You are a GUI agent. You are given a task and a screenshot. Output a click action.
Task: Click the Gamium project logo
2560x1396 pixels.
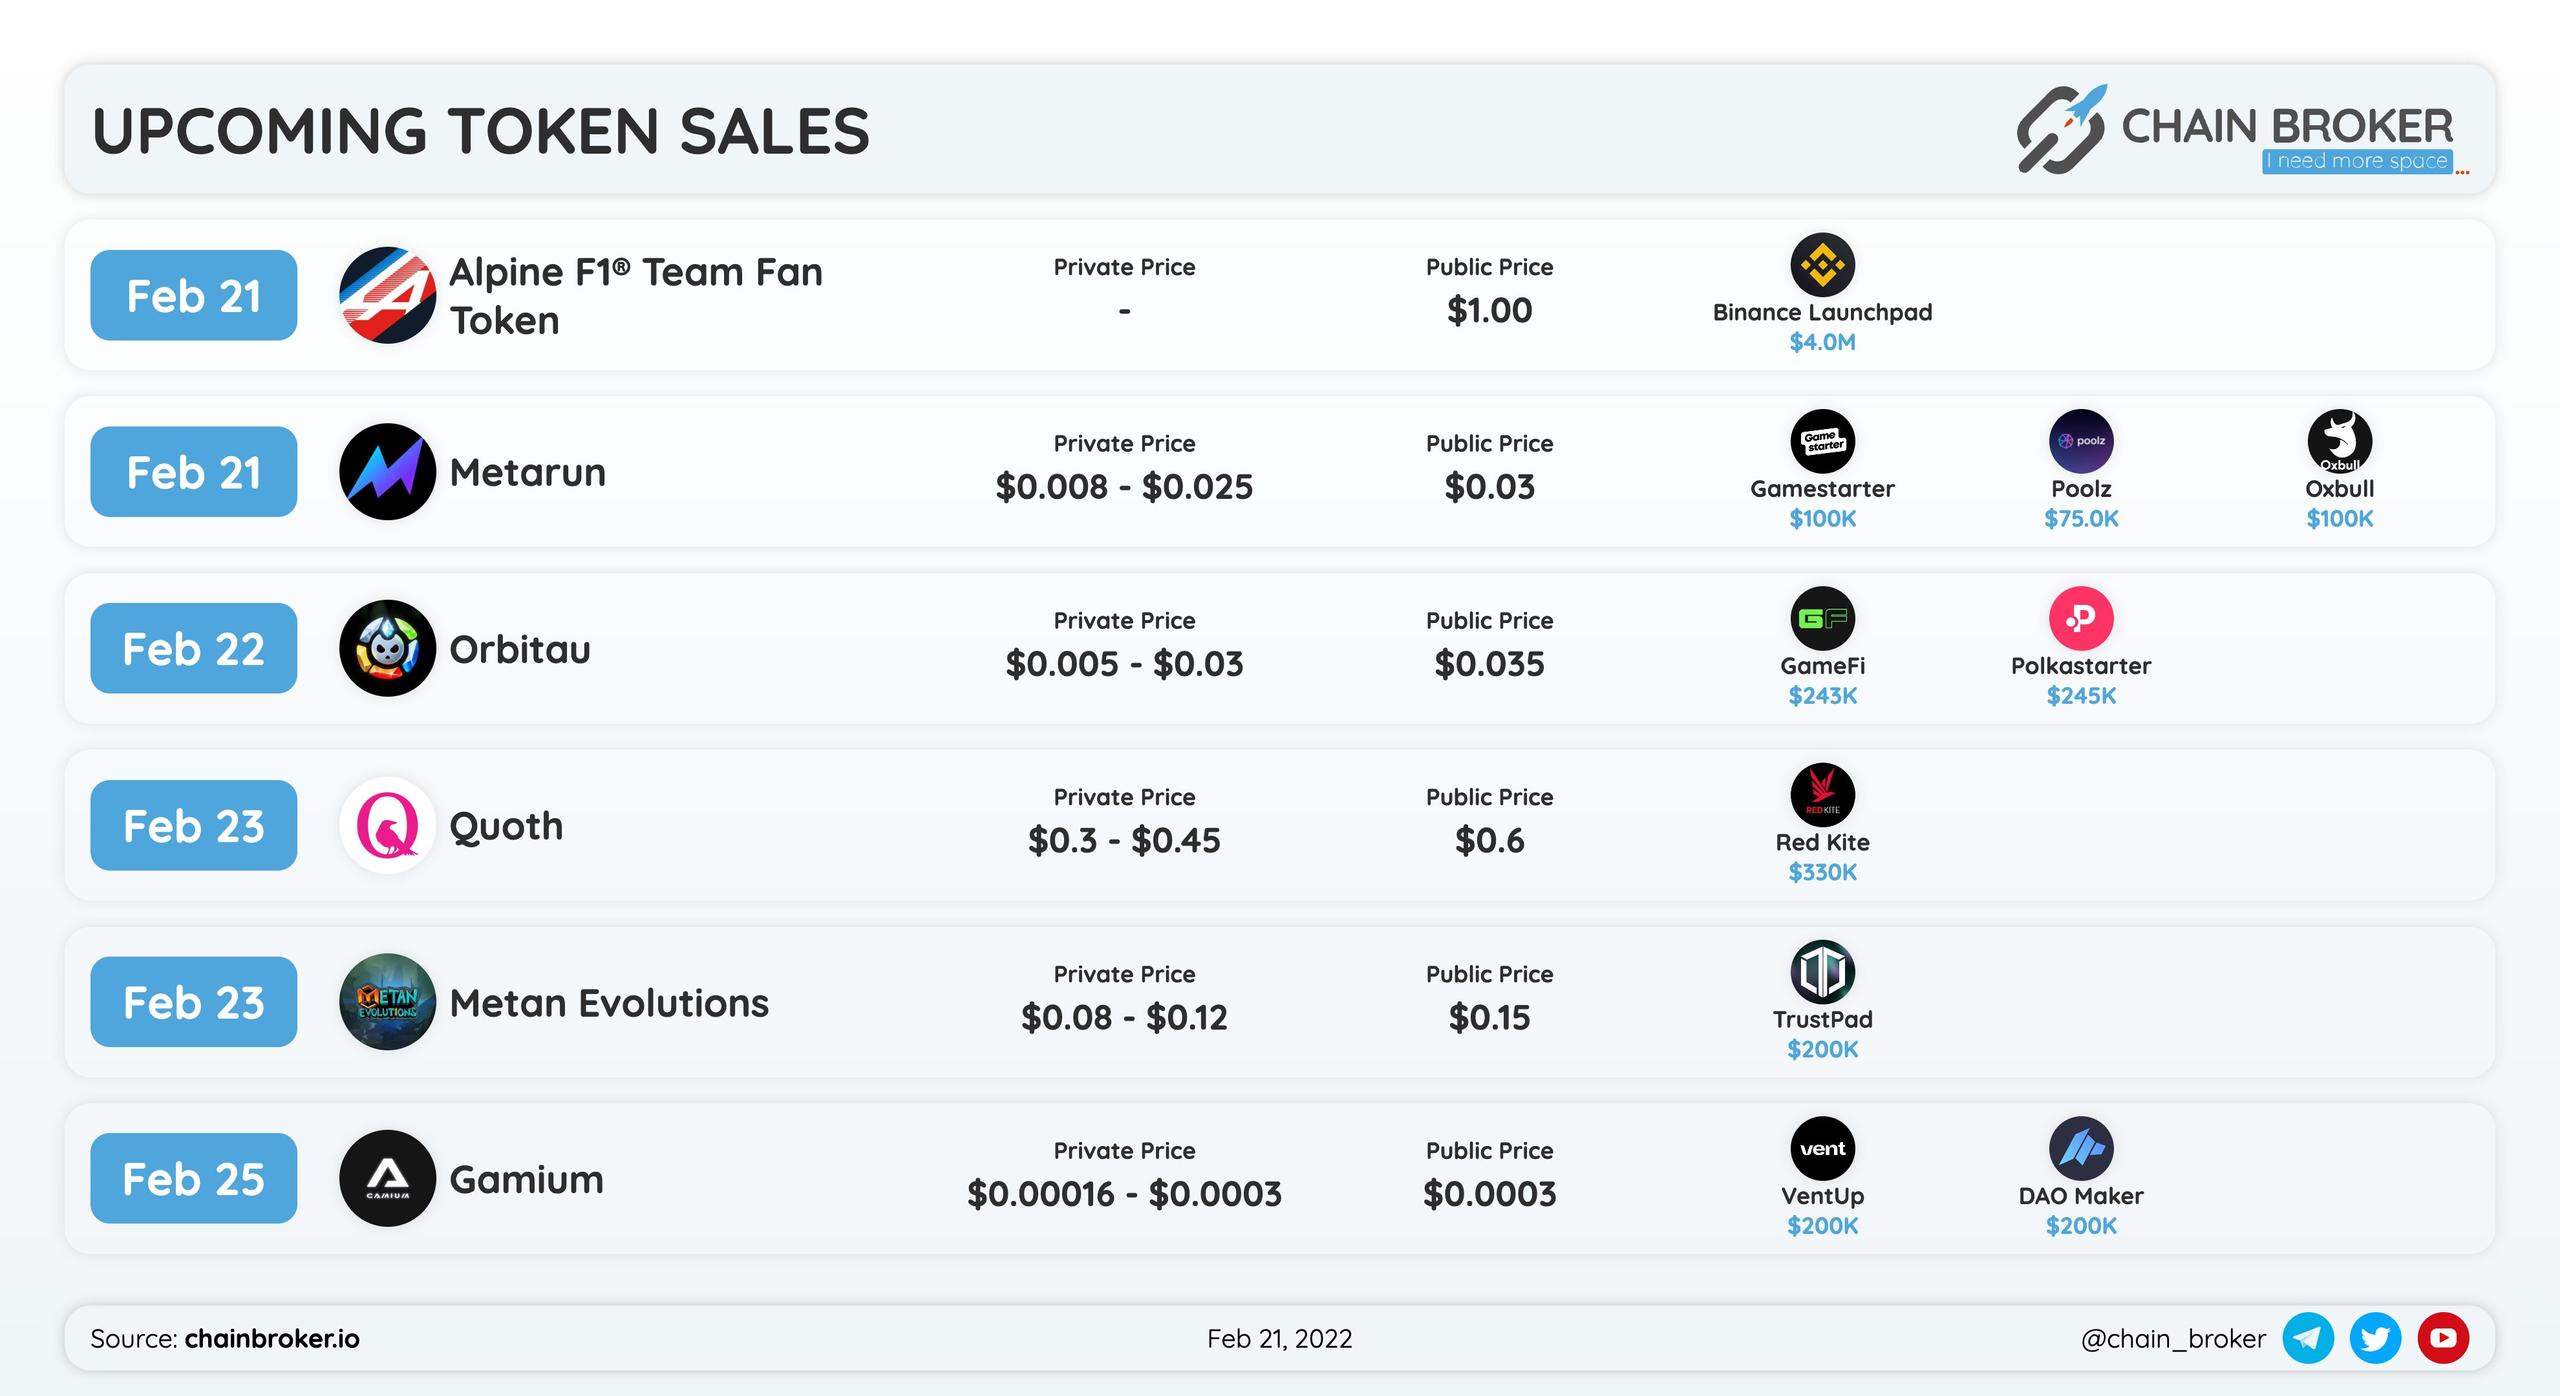(x=387, y=1178)
